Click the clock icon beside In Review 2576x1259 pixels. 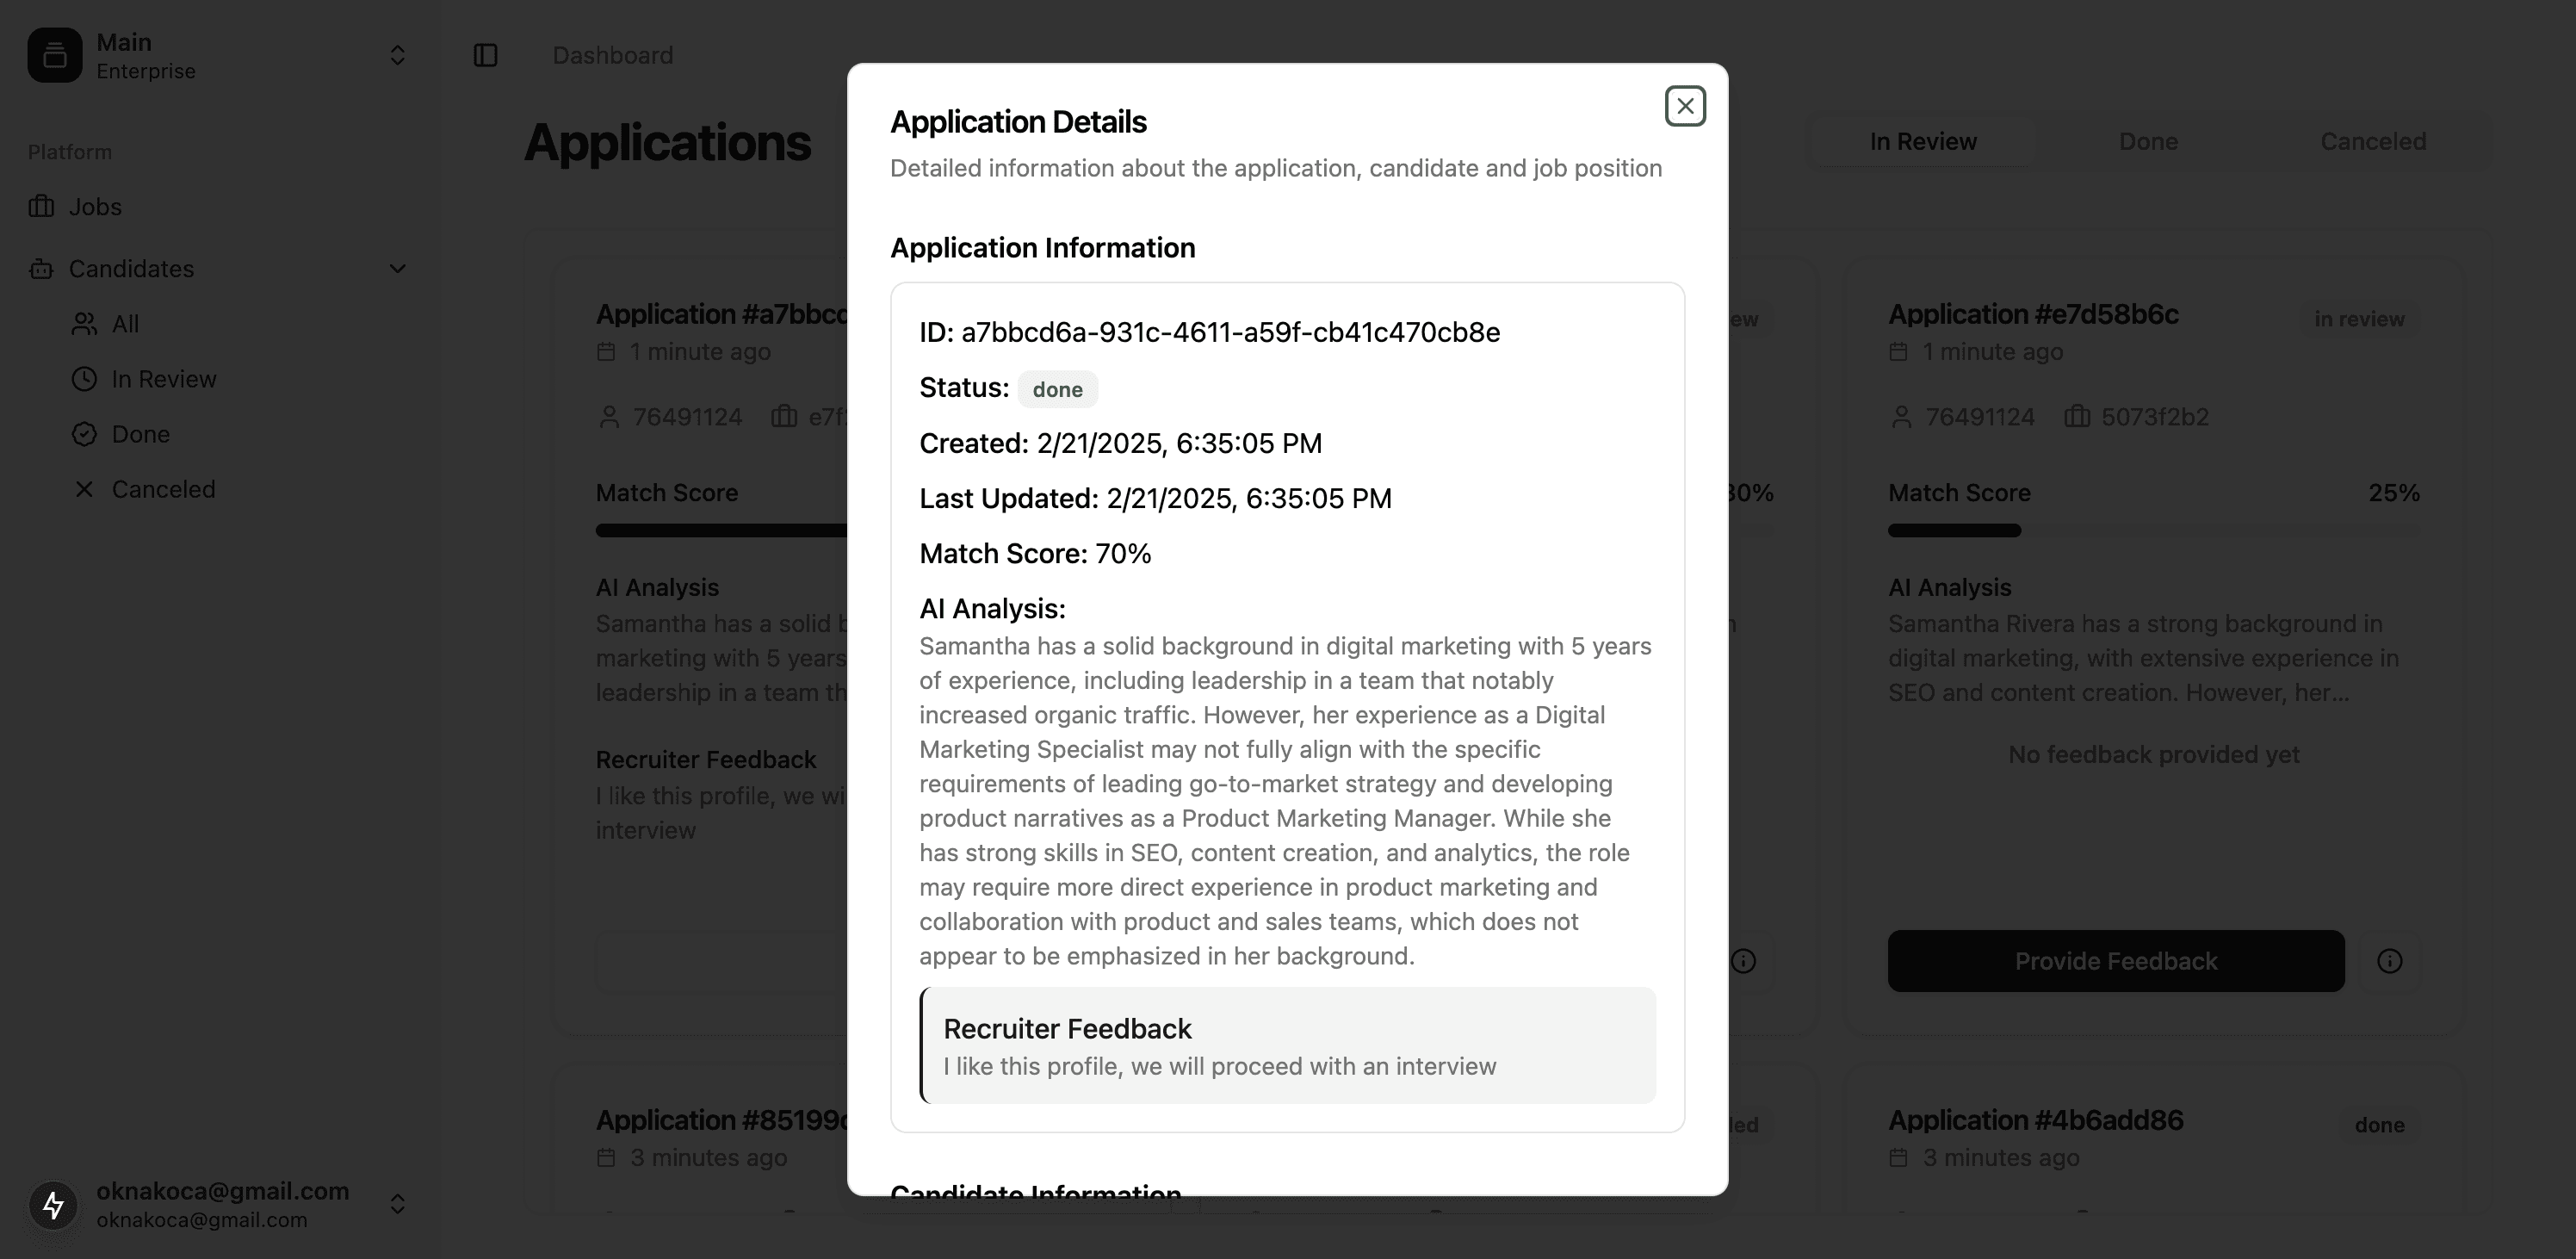pyautogui.click(x=84, y=379)
